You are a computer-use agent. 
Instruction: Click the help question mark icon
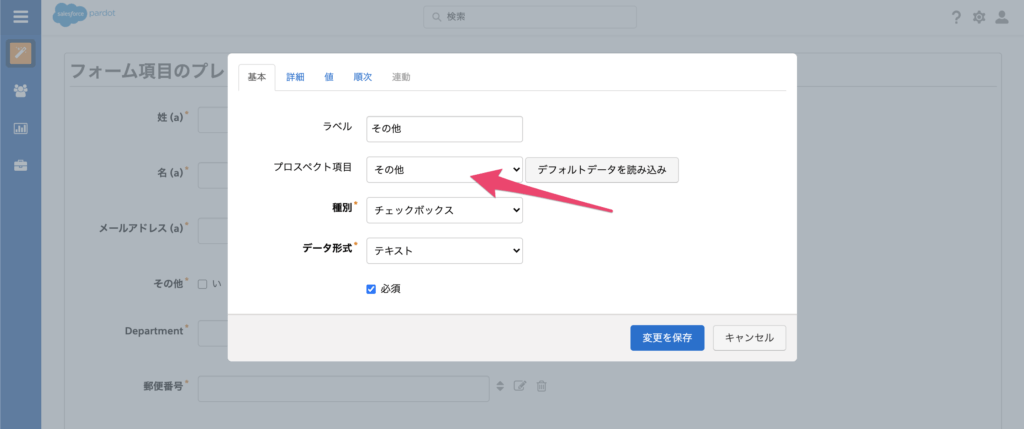[x=956, y=18]
